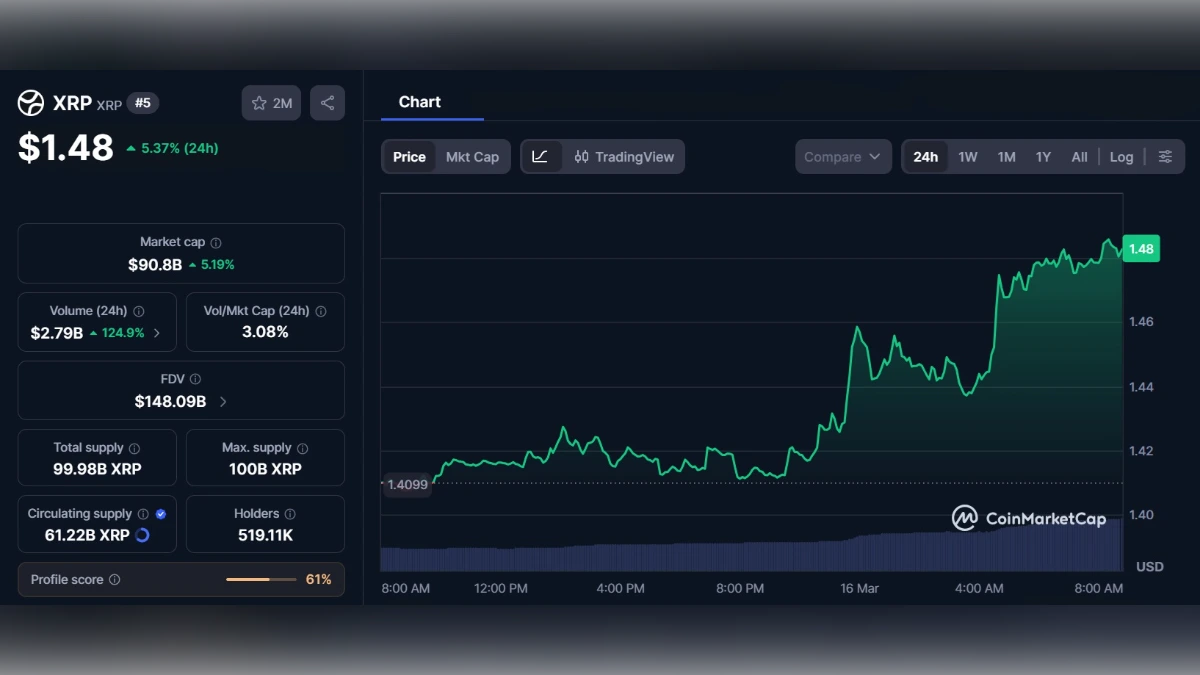1200x675 pixels.
Task: Select the line chart type icon
Action: (x=541, y=156)
